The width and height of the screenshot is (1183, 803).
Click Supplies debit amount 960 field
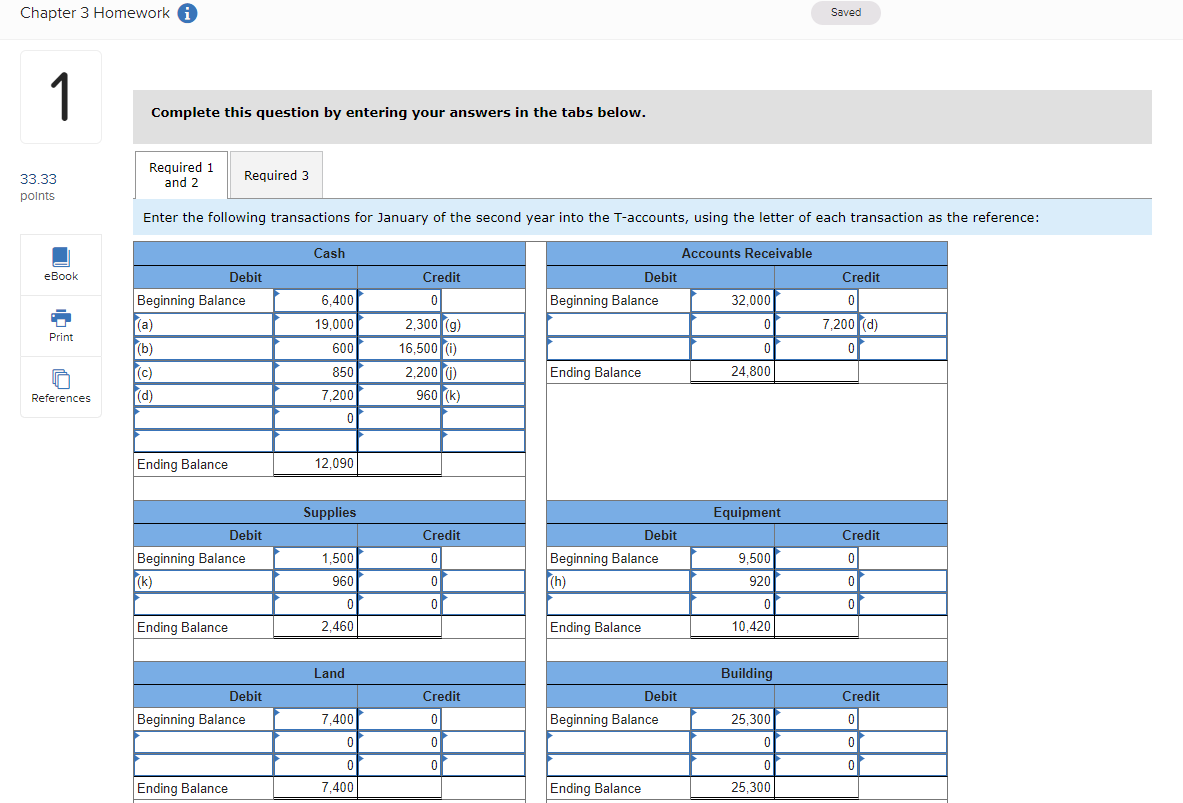point(315,581)
